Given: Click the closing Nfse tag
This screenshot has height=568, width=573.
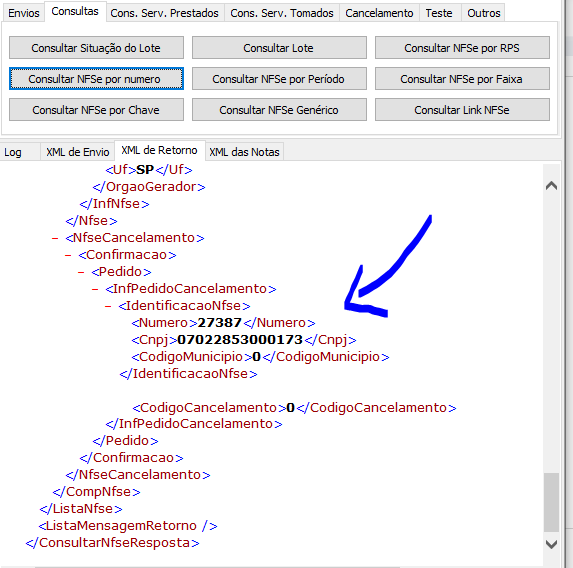Looking at the screenshot, I should point(91,221).
